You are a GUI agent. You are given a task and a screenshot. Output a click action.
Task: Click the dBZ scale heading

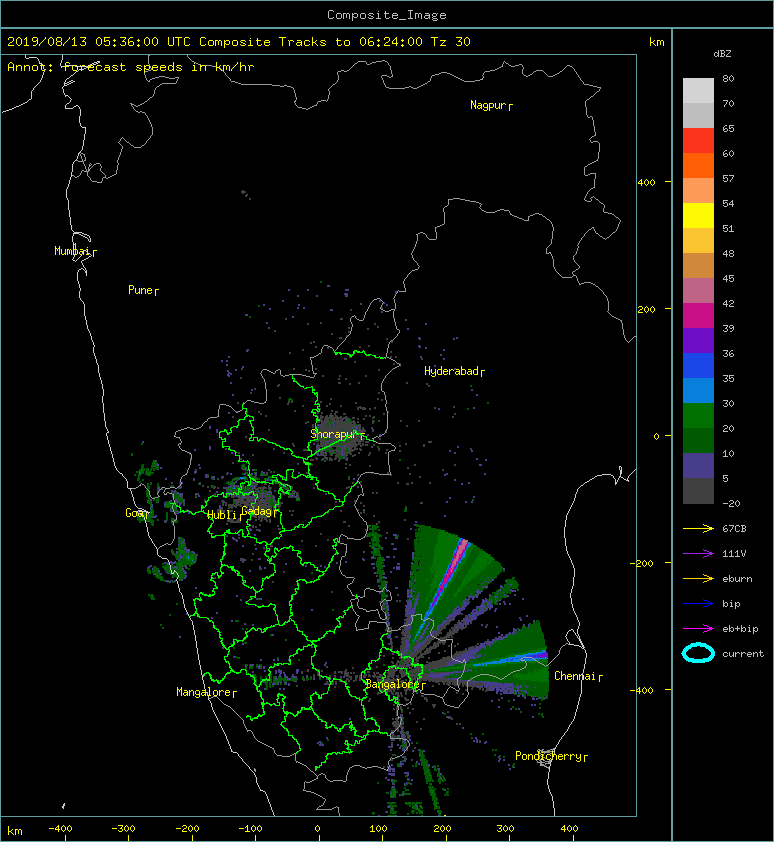pyautogui.click(x=722, y=54)
